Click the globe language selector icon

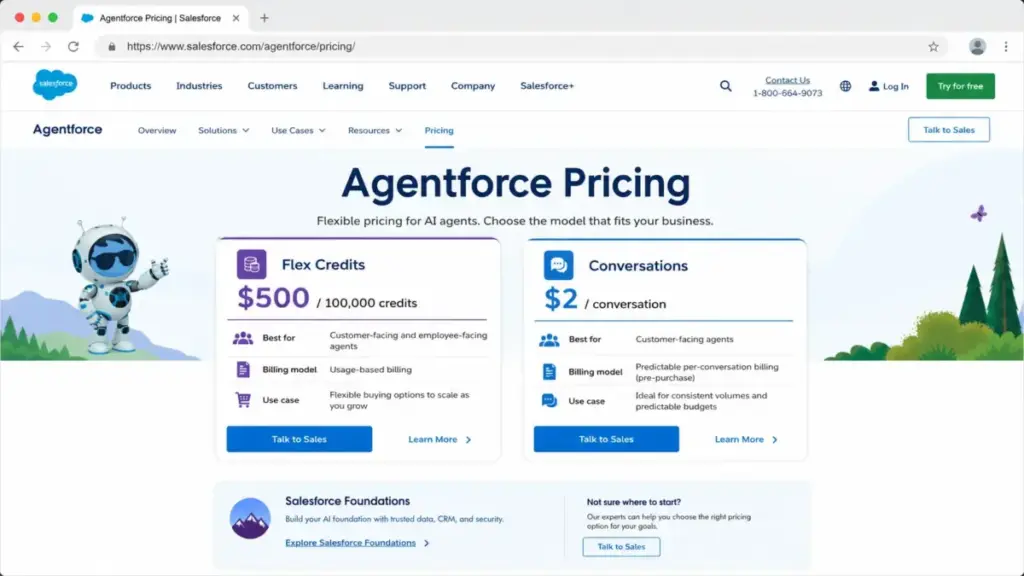click(x=845, y=86)
